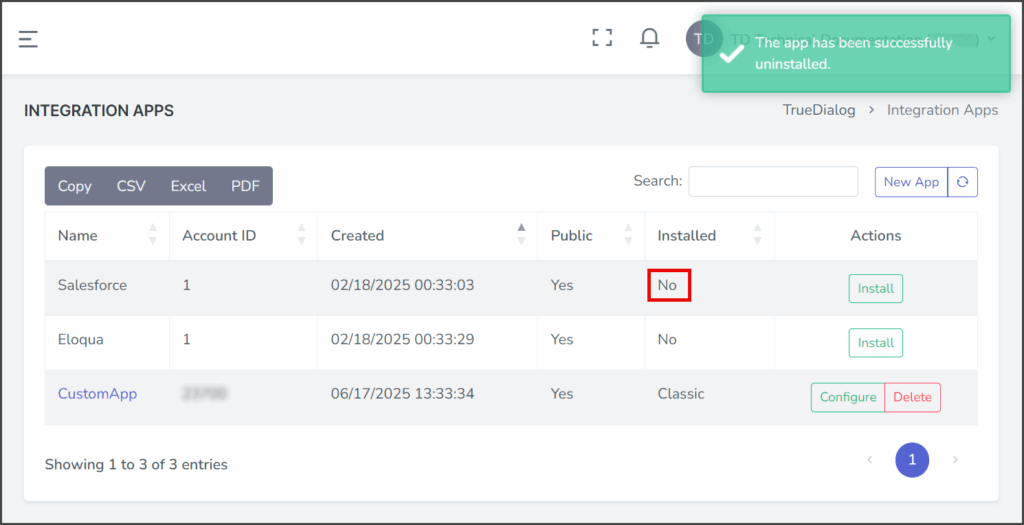1024x525 pixels.
Task: Click the Actions column header
Action: (x=876, y=236)
